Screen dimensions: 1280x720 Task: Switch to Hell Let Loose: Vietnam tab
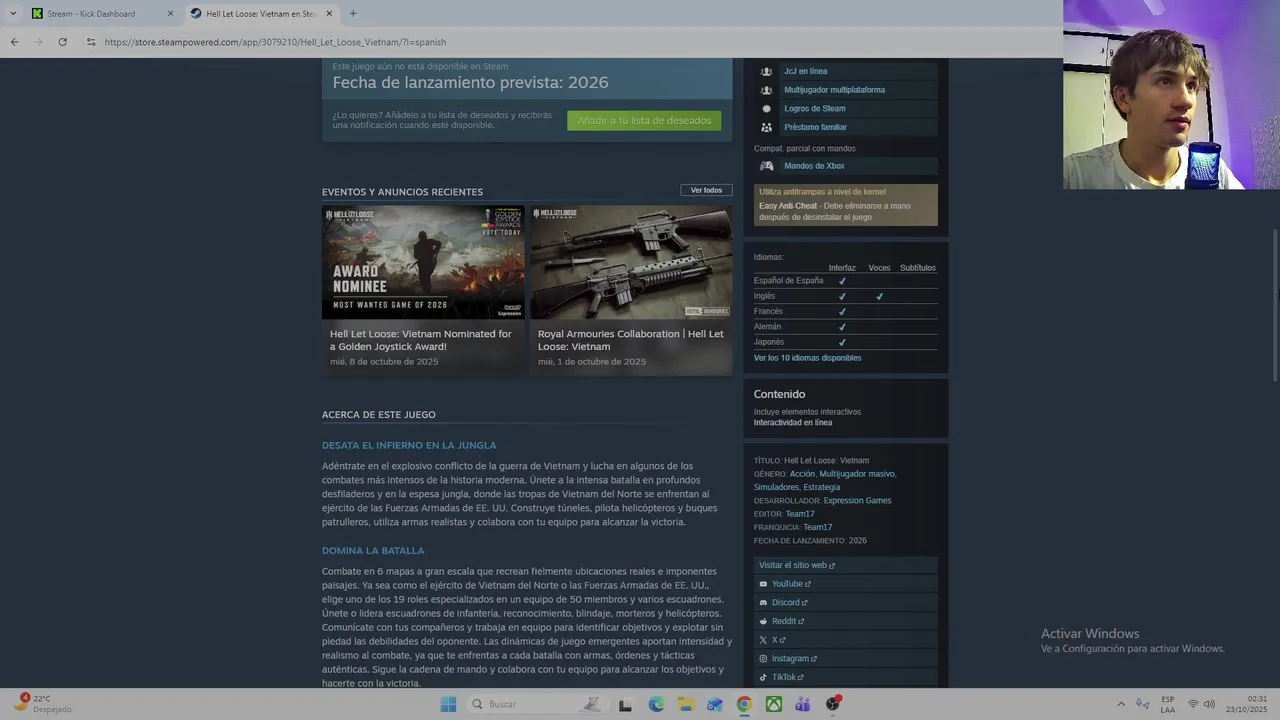pos(262,13)
